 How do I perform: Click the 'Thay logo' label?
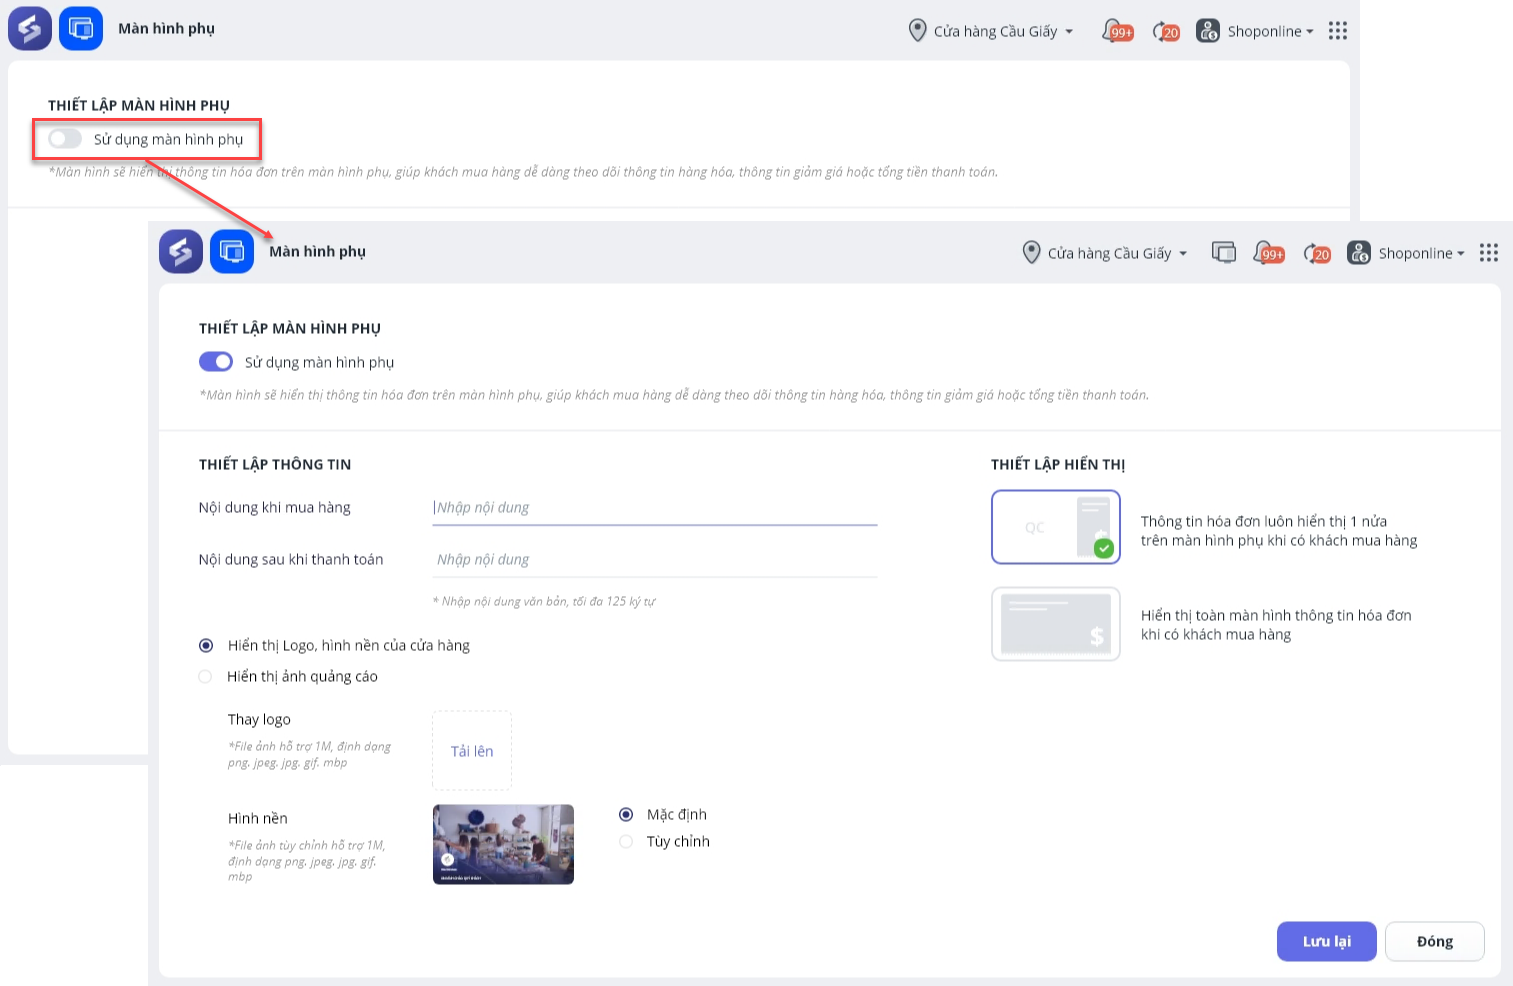[x=259, y=720]
